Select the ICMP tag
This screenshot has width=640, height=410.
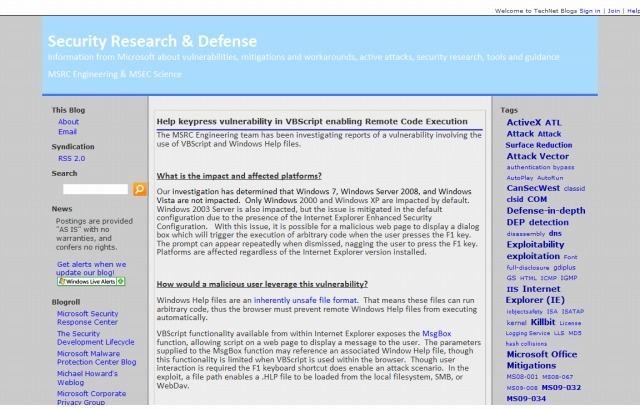point(549,278)
